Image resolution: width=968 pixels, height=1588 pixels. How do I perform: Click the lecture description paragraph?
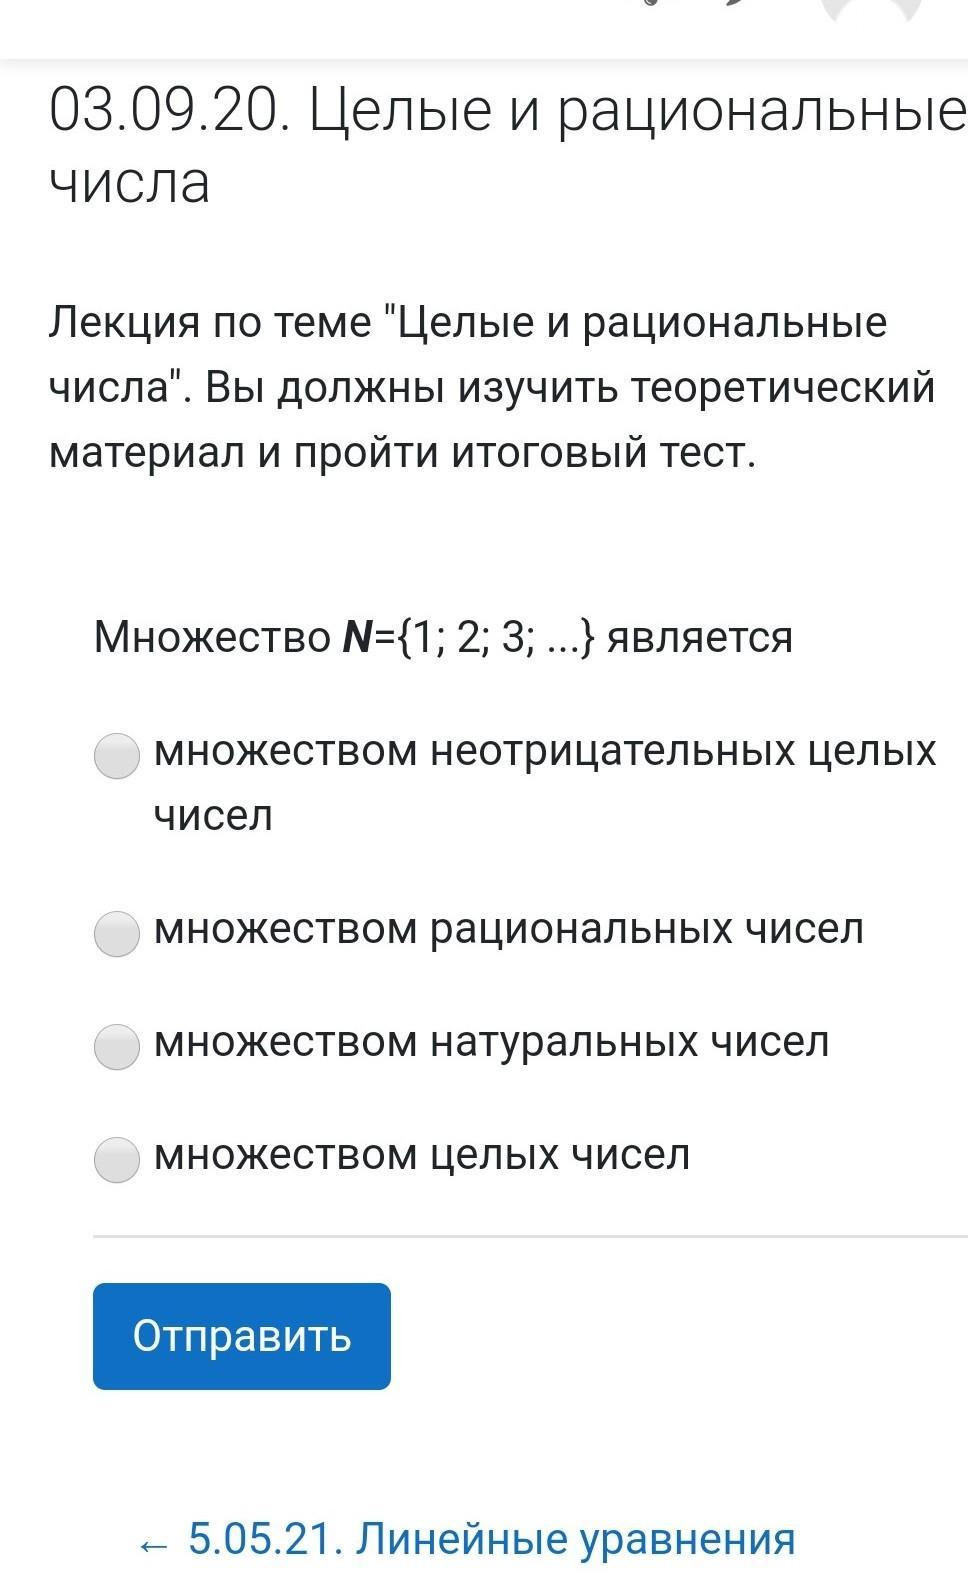coord(492,388)
